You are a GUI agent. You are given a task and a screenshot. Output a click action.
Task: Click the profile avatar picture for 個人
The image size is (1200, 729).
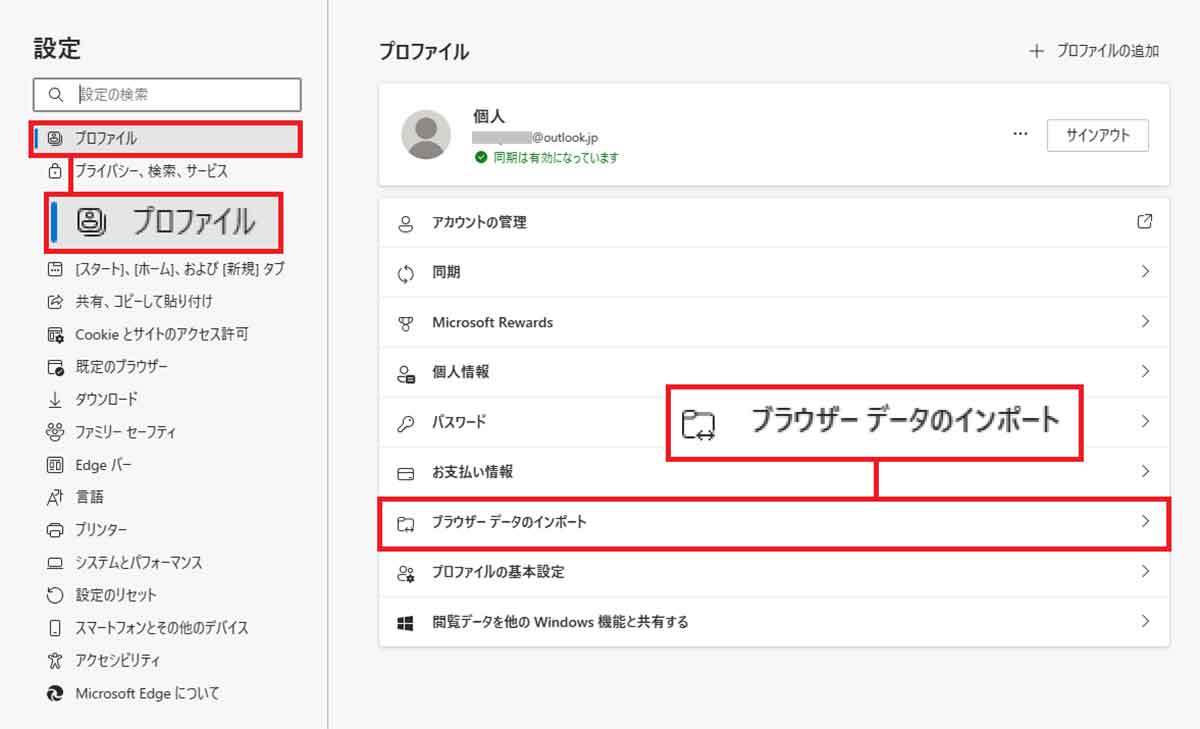426,135
